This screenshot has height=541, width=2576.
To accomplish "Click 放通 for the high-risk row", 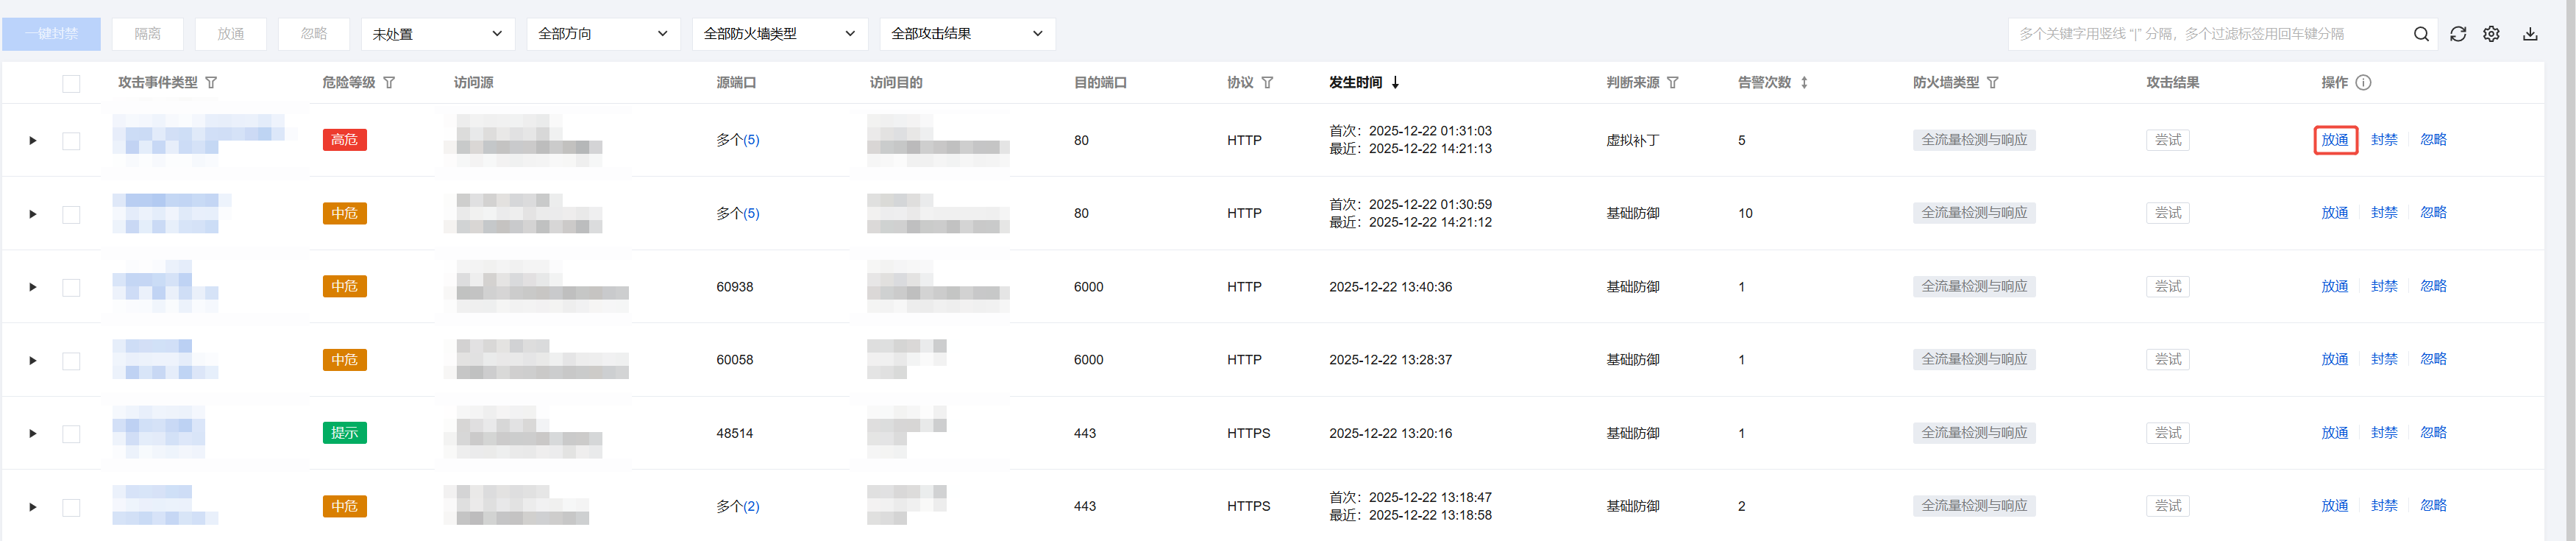I will pos(2335,140).
